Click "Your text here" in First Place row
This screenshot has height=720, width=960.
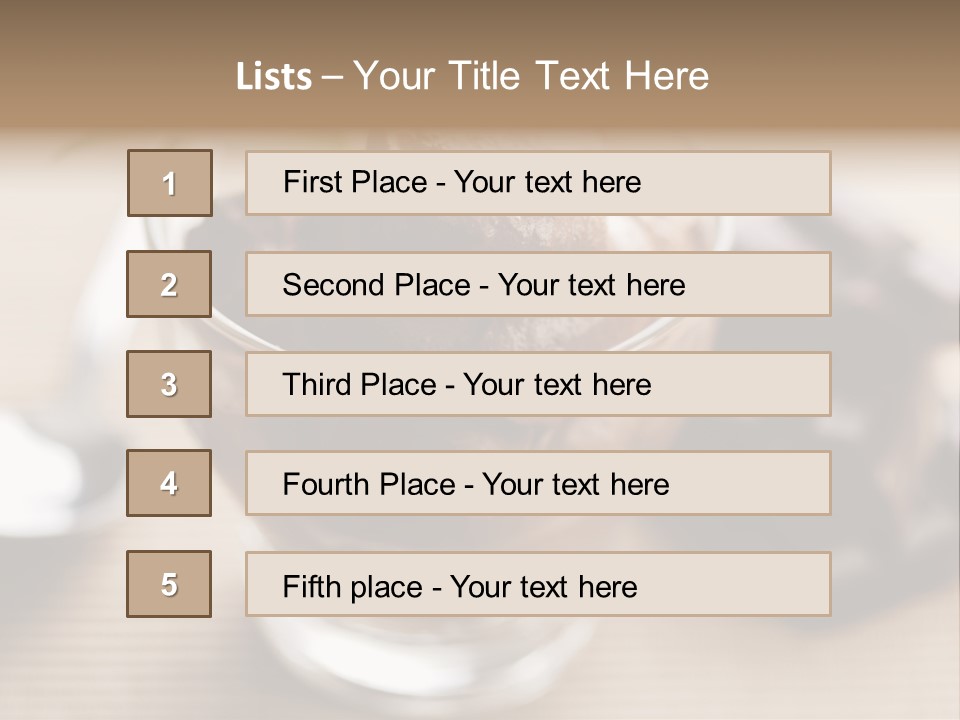(x=547, y=182)
